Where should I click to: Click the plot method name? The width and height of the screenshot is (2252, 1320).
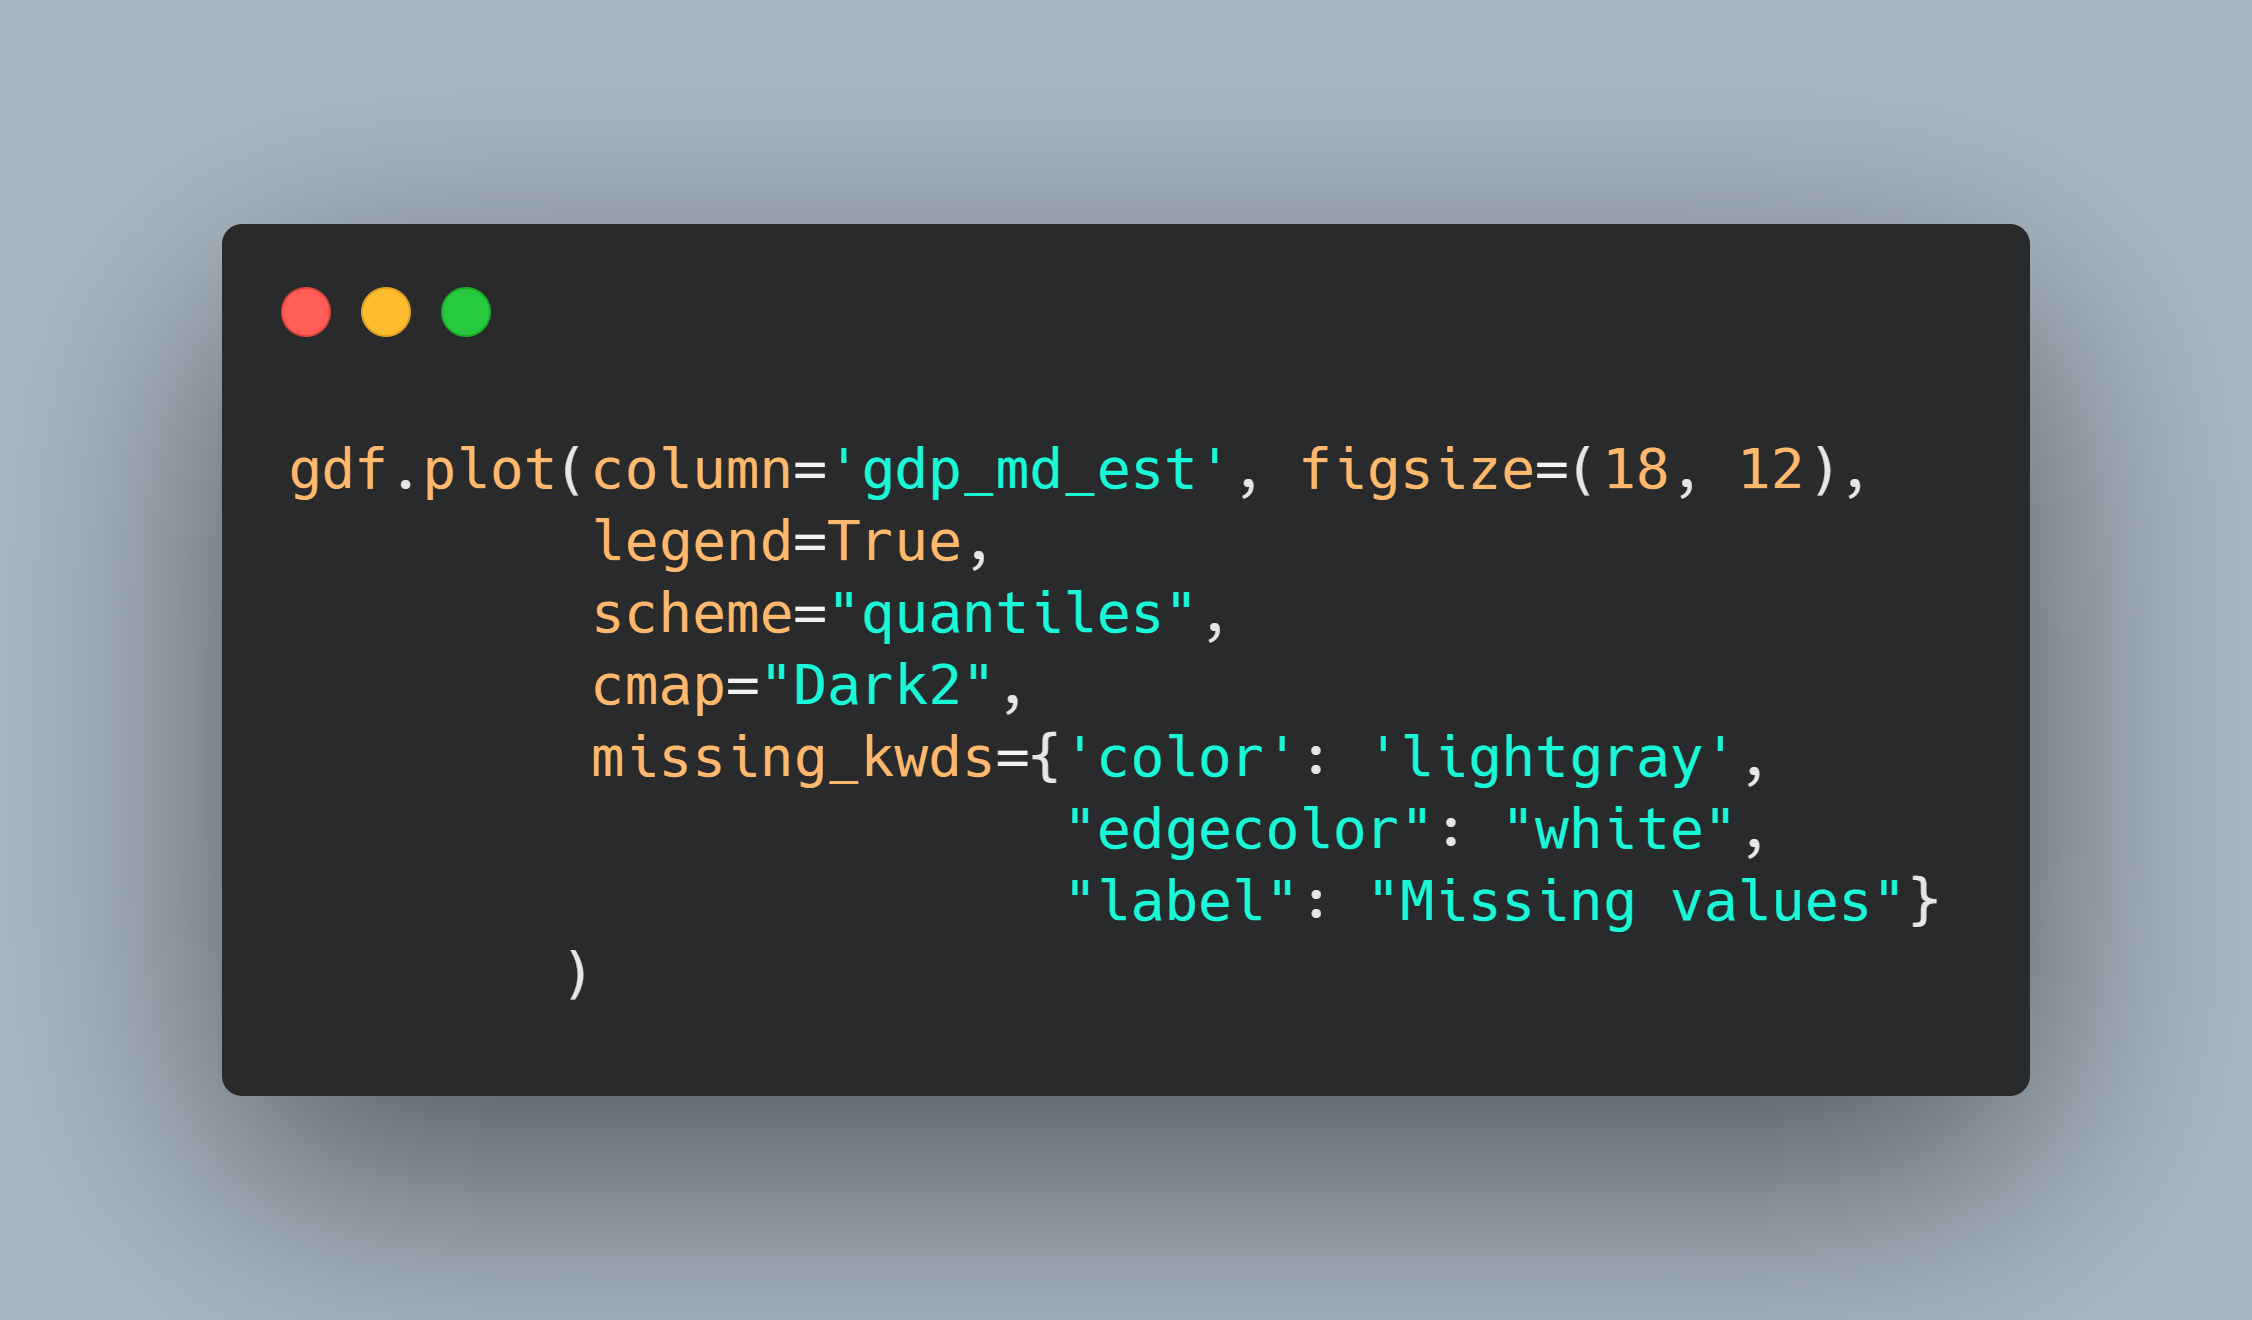490,470
